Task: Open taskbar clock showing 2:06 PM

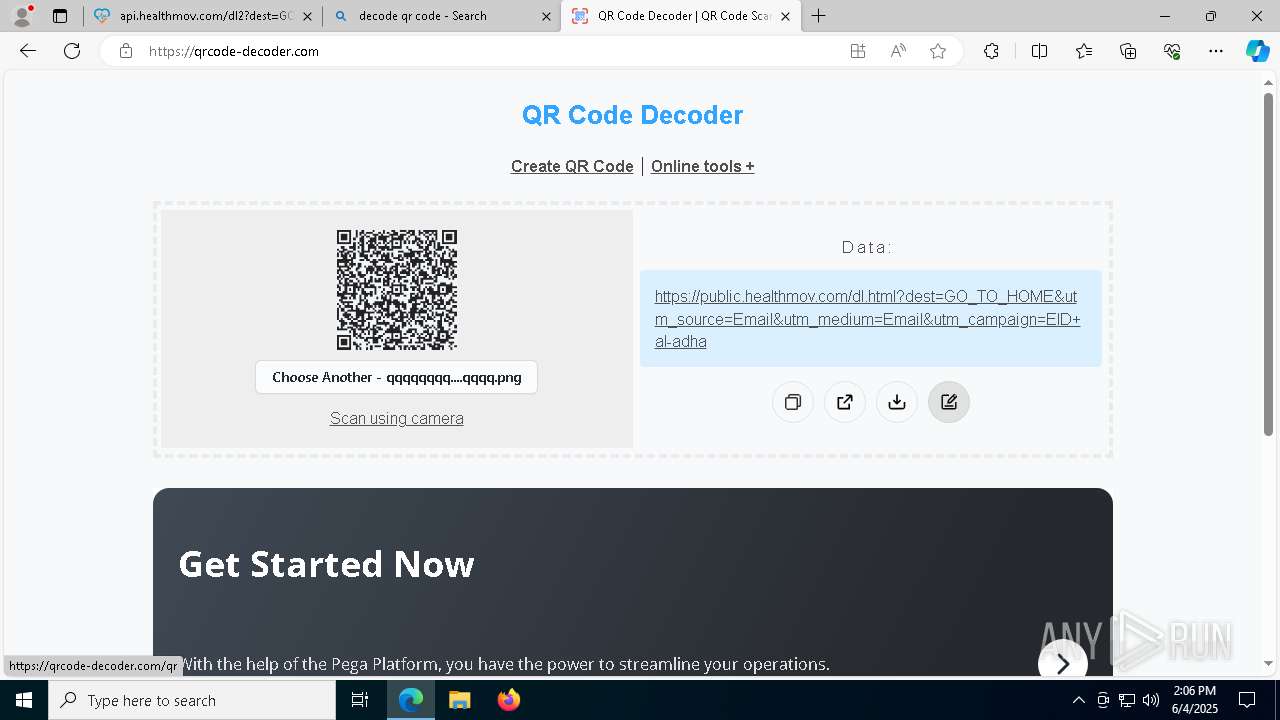Action: [x=1195, y=700]
